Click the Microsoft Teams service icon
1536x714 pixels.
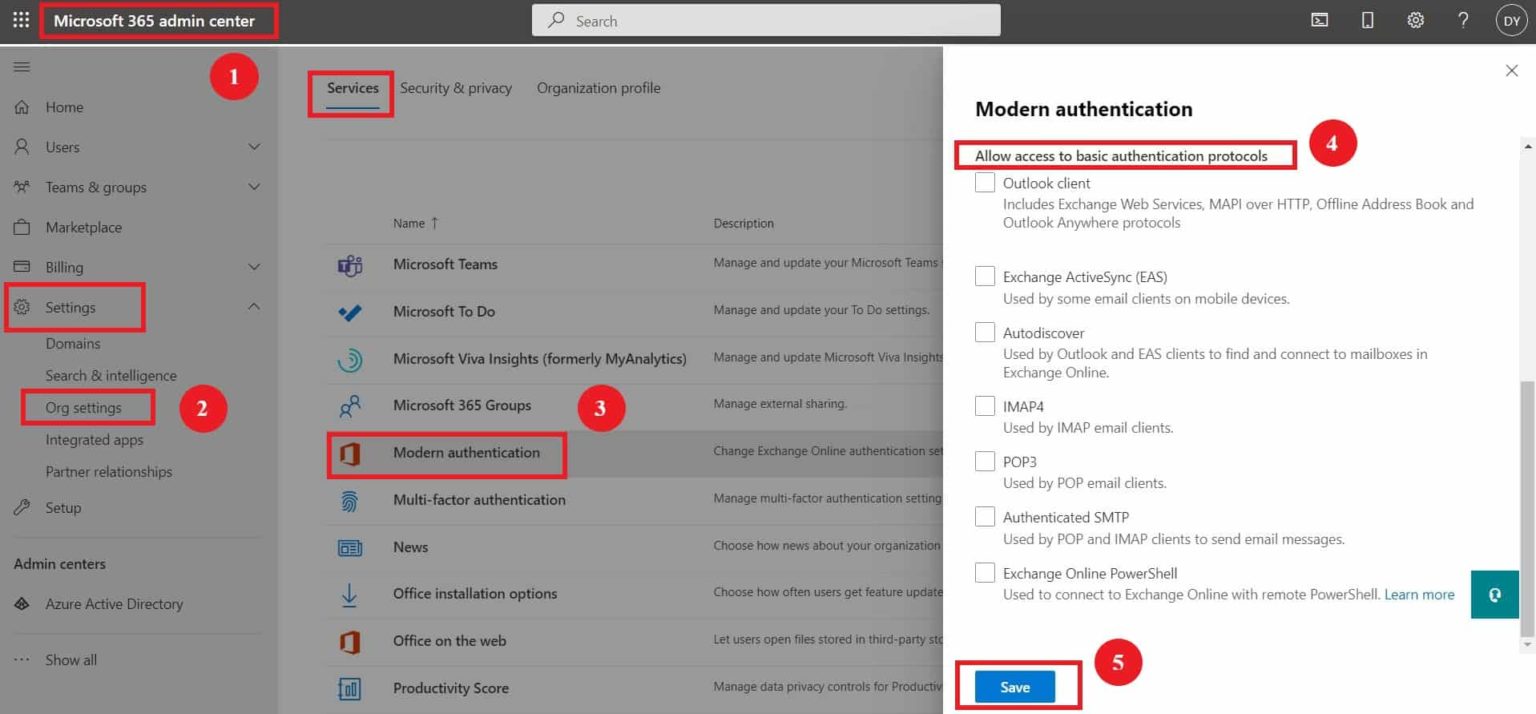click(x=349, y=264)
